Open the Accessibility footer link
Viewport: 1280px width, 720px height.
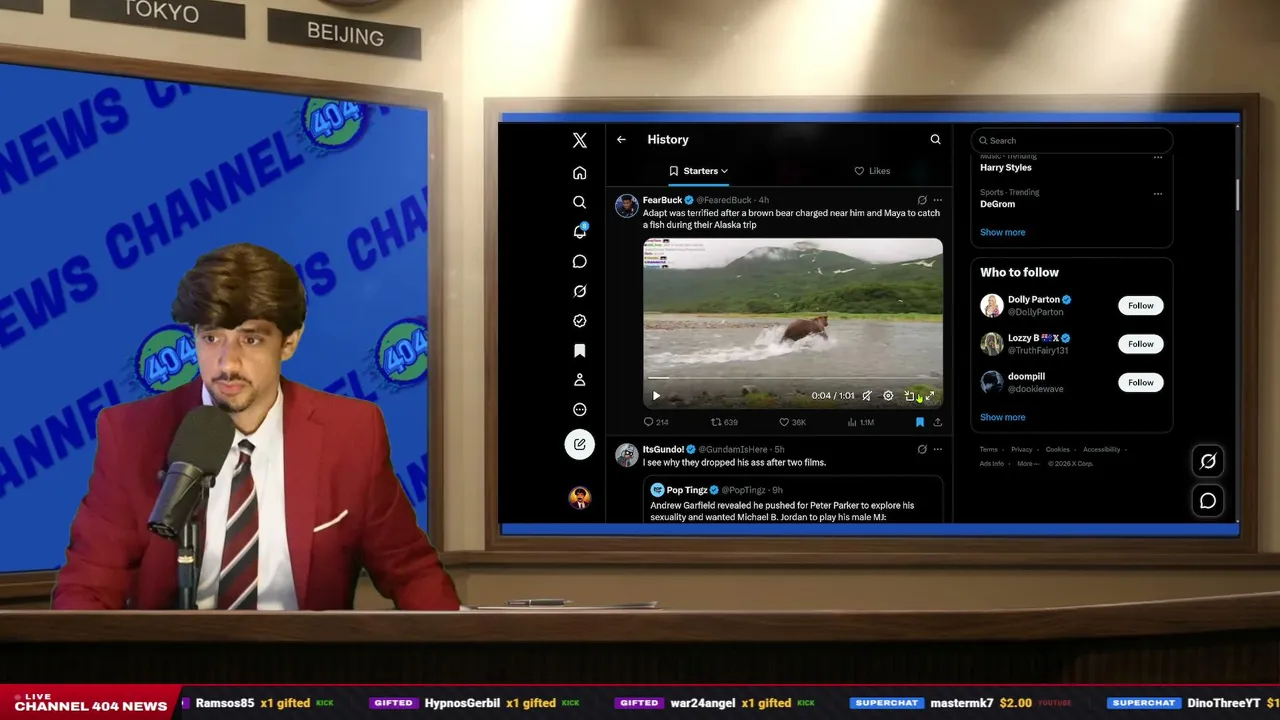click(x=1102, y=450)
